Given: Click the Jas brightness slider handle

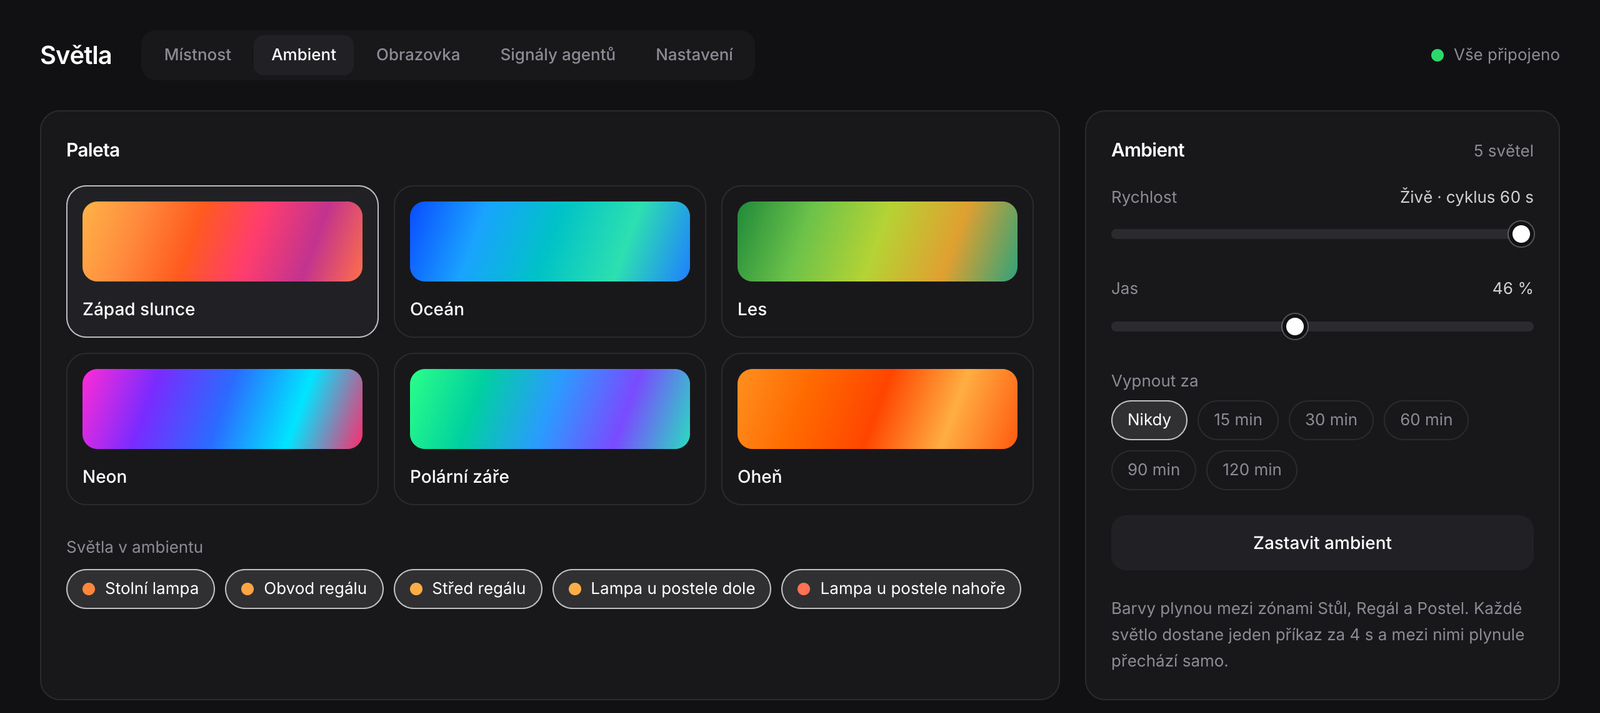Looking at the screenshot, I should click(x=1295, y=327).
